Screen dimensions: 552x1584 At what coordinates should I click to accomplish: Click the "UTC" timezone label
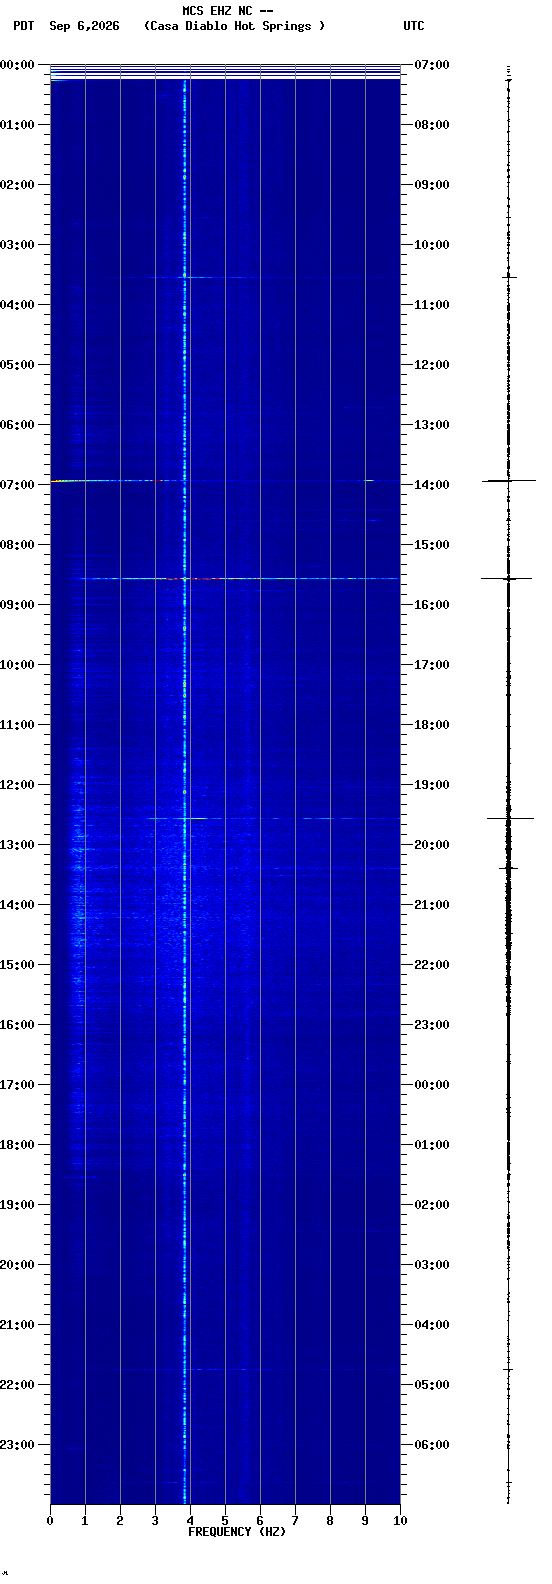coord(414,26)
